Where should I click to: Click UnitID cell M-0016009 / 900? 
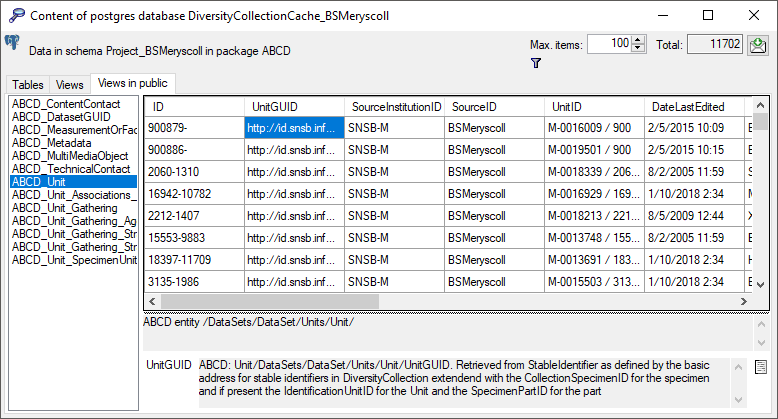(x=594, y=128)
